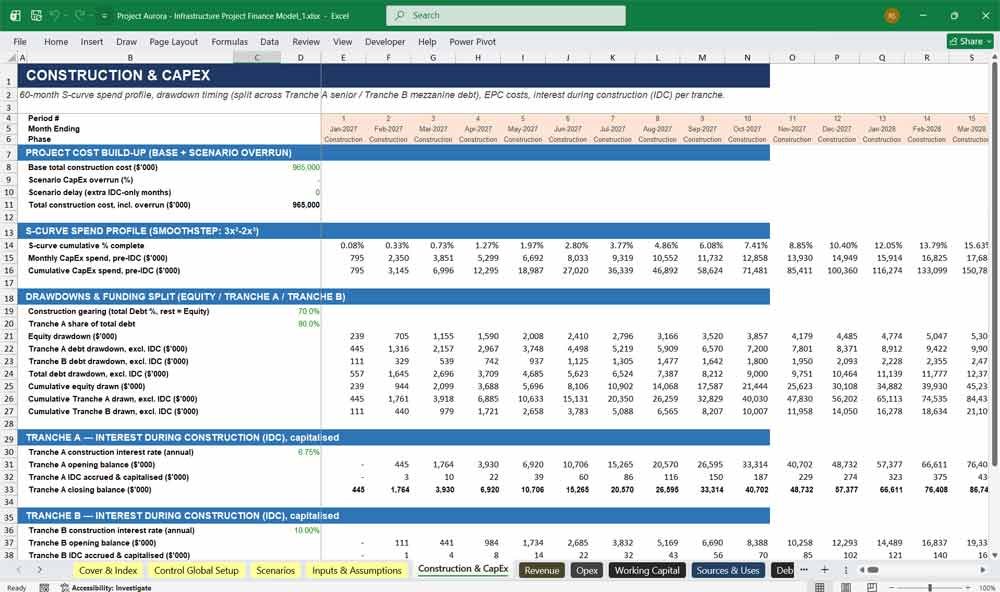The image size is (1000, 592).
Task: Click the Select All corner triangle
Action: click(x=12, y=57)
